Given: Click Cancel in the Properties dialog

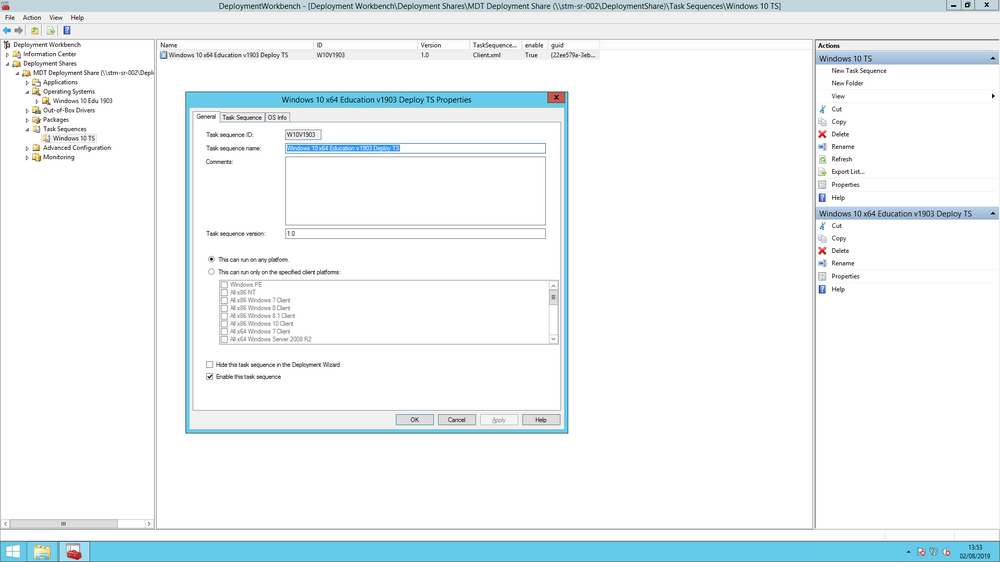Looking at the screenshot, I should coord(457,420).
